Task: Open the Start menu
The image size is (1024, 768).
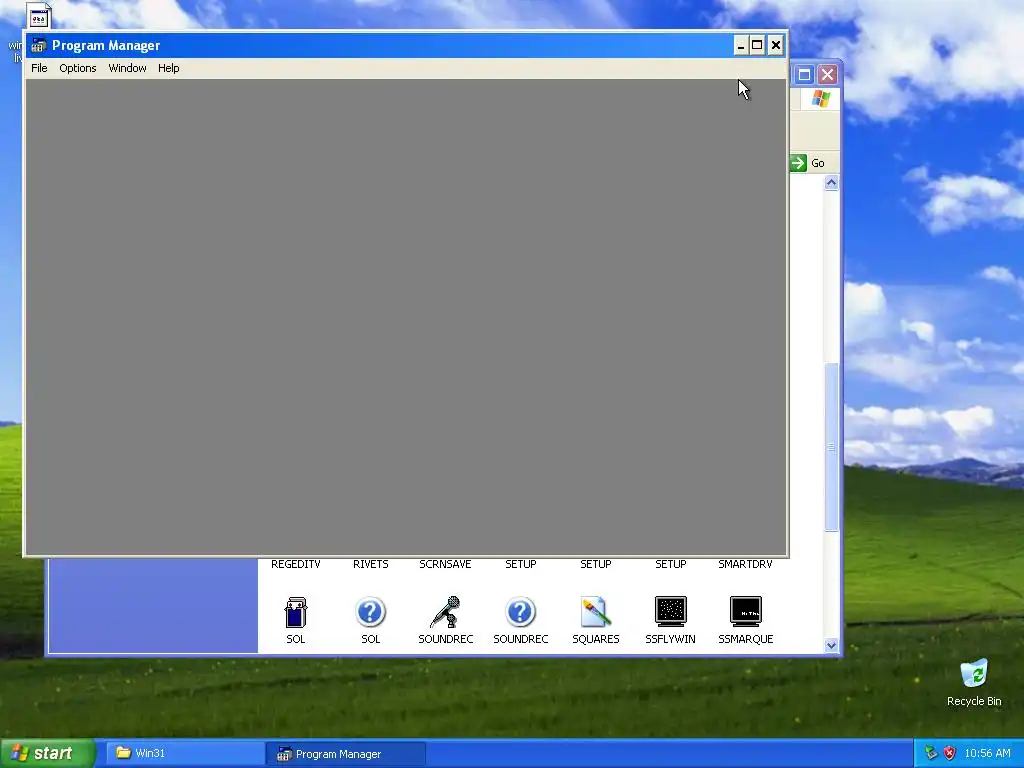Action: (x=47, y=753)
